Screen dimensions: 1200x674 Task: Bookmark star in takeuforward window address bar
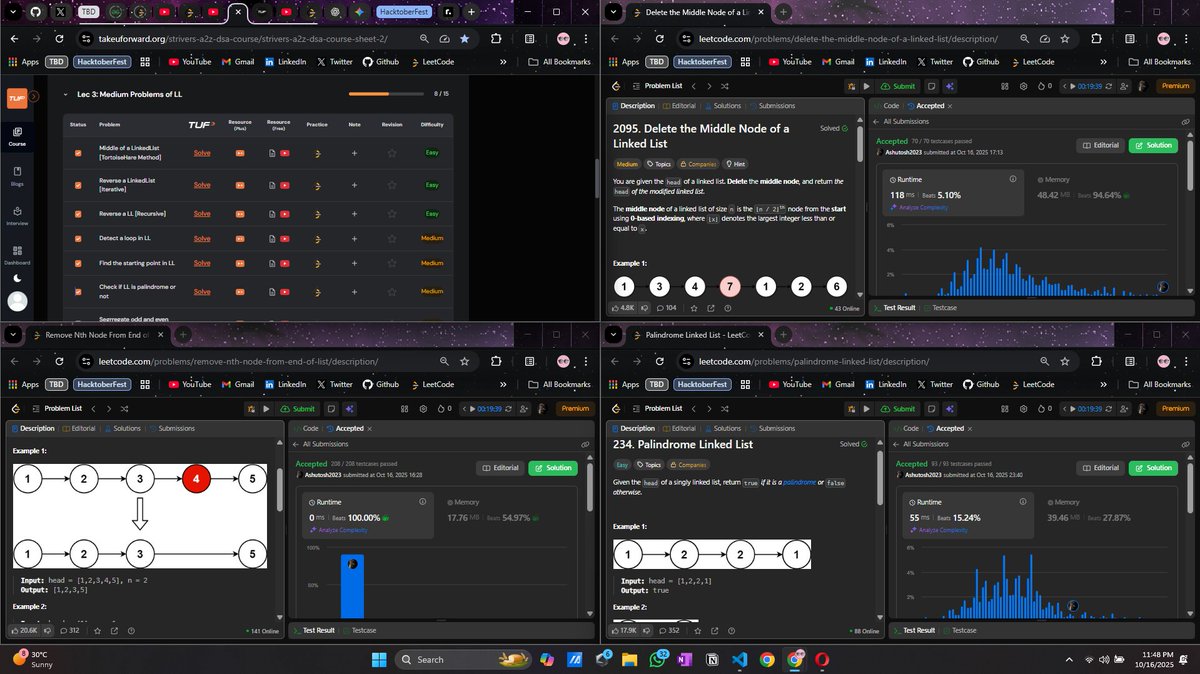pyautogui.click(x=465, y=38)
